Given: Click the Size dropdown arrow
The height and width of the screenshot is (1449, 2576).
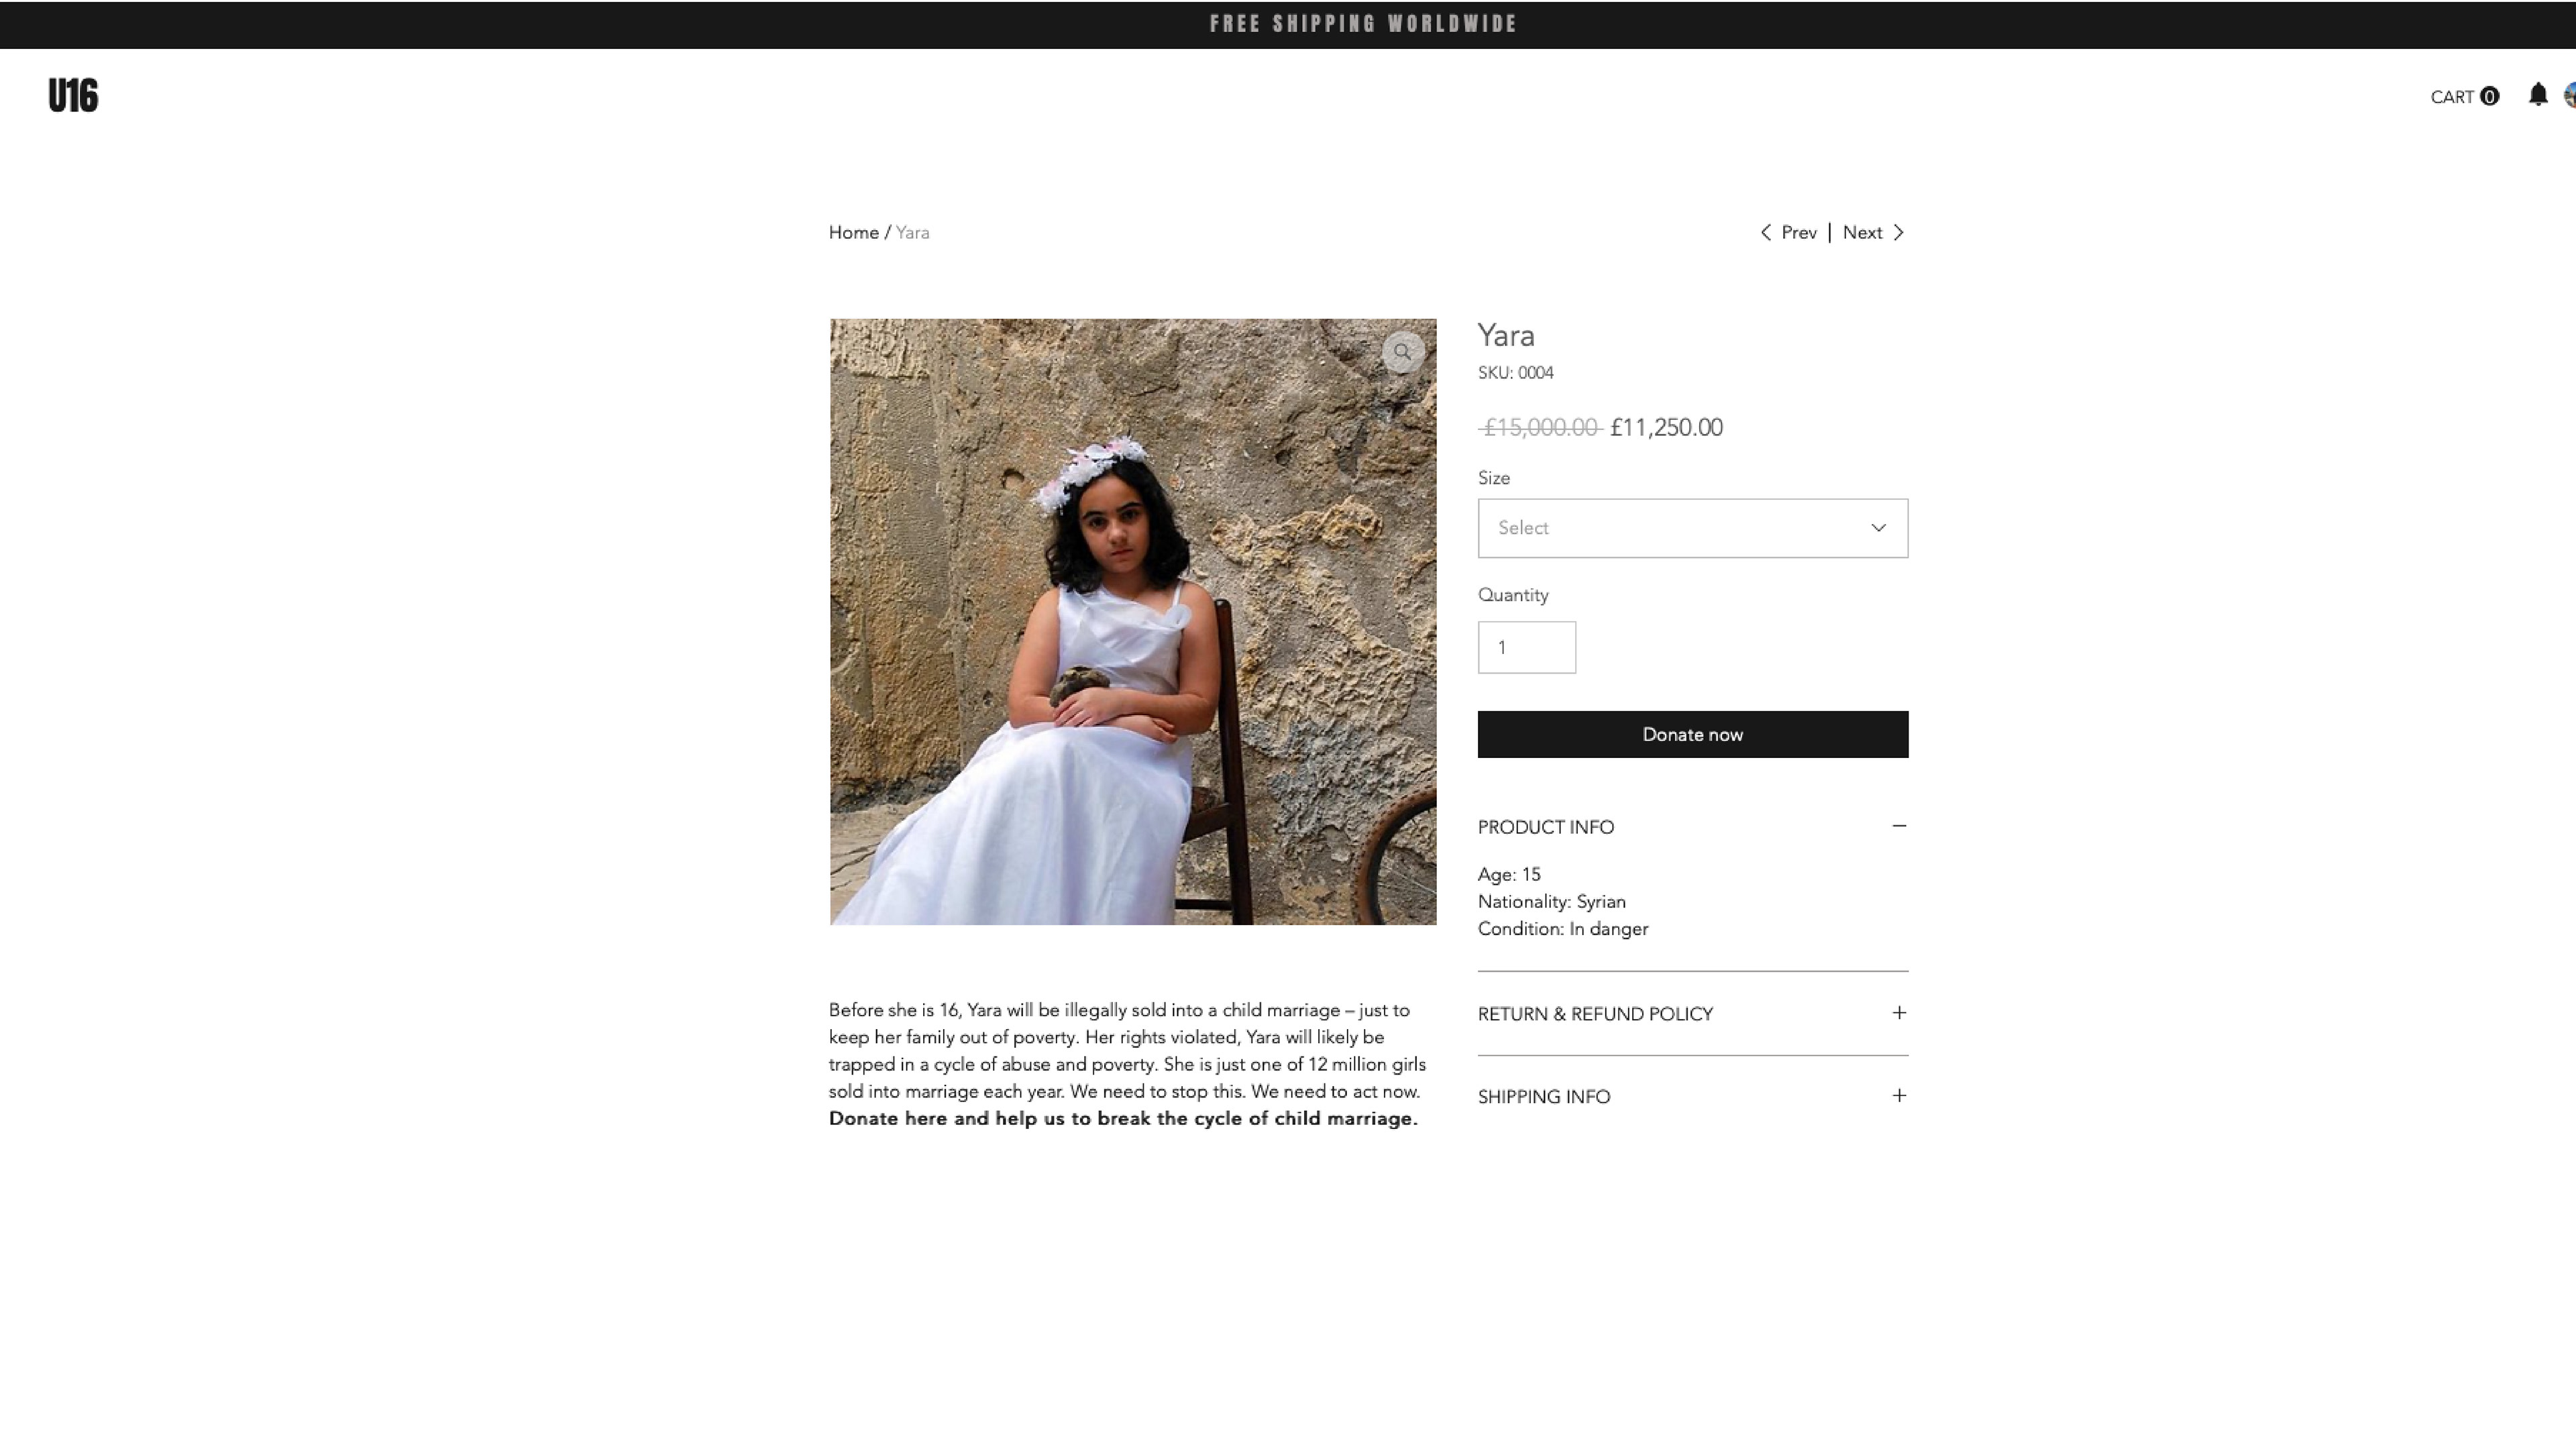Looking at the screenshot, I should pyautogui.click(x=1877, y=528).
